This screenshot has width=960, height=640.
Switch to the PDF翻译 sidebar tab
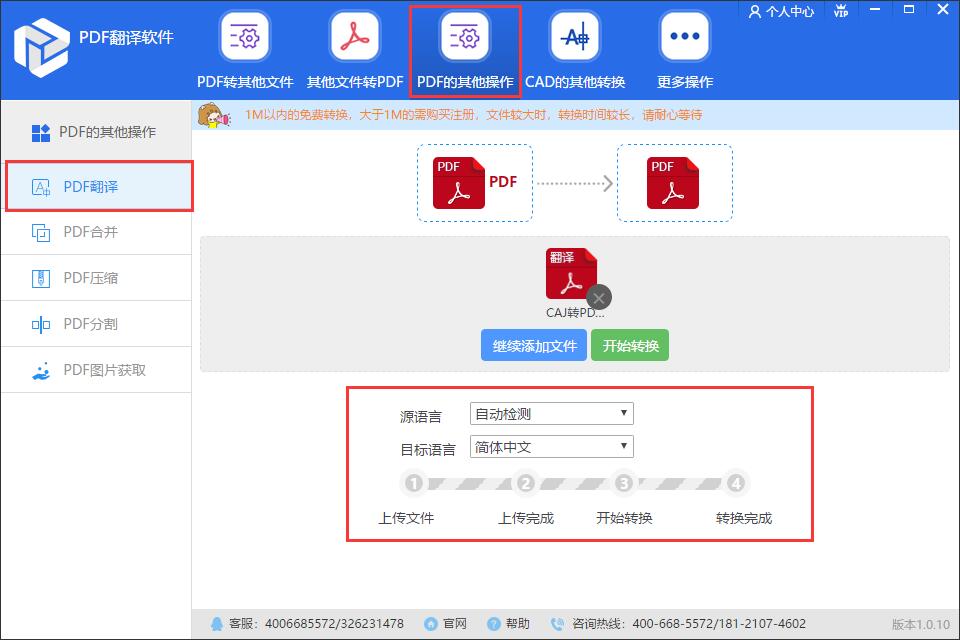click(x=97, y=186)
